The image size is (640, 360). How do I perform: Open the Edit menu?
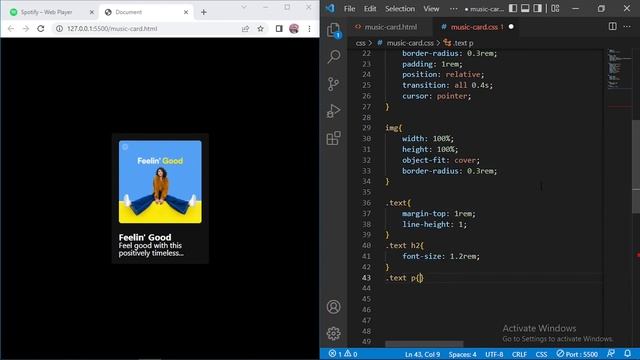point(370,9)
